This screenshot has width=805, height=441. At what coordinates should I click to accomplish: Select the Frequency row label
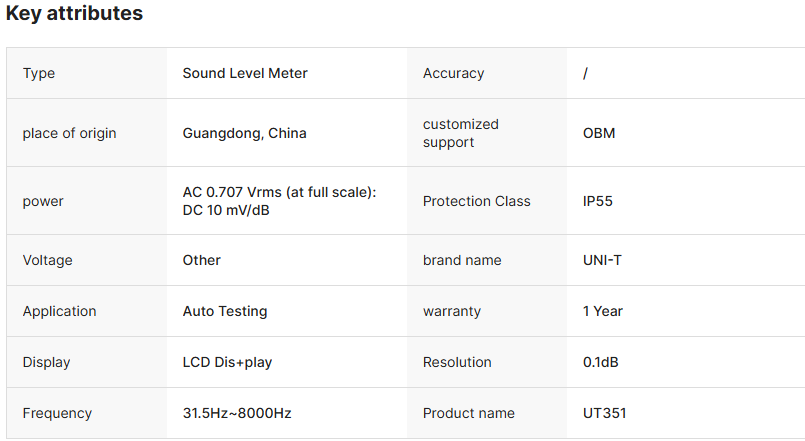click(x=57, y=413)
